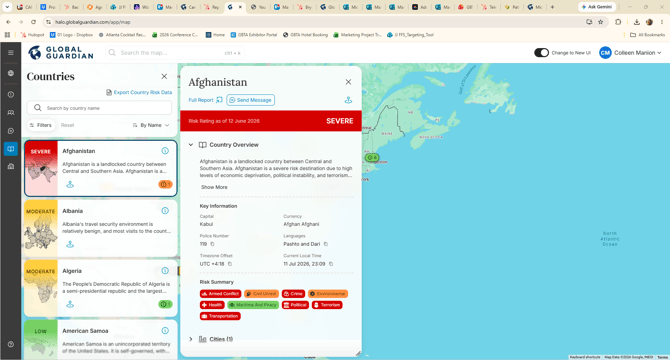The image size is (670, 360).
Task: Open the Filters button
Action: pyautogui.click(x=41, y=125)
